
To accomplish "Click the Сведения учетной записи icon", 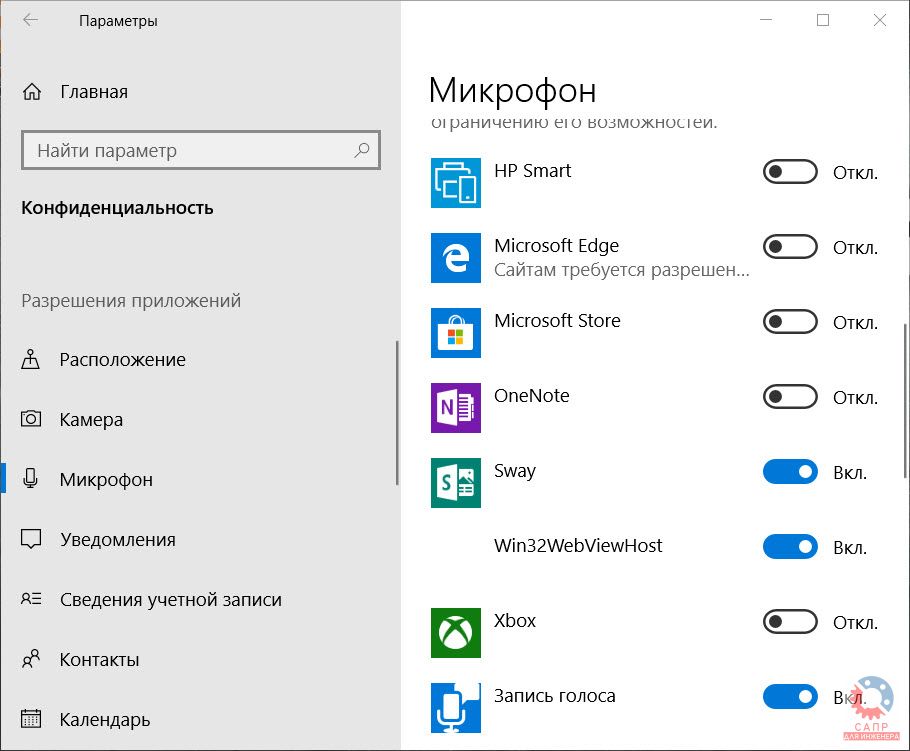I will [31, 598].
